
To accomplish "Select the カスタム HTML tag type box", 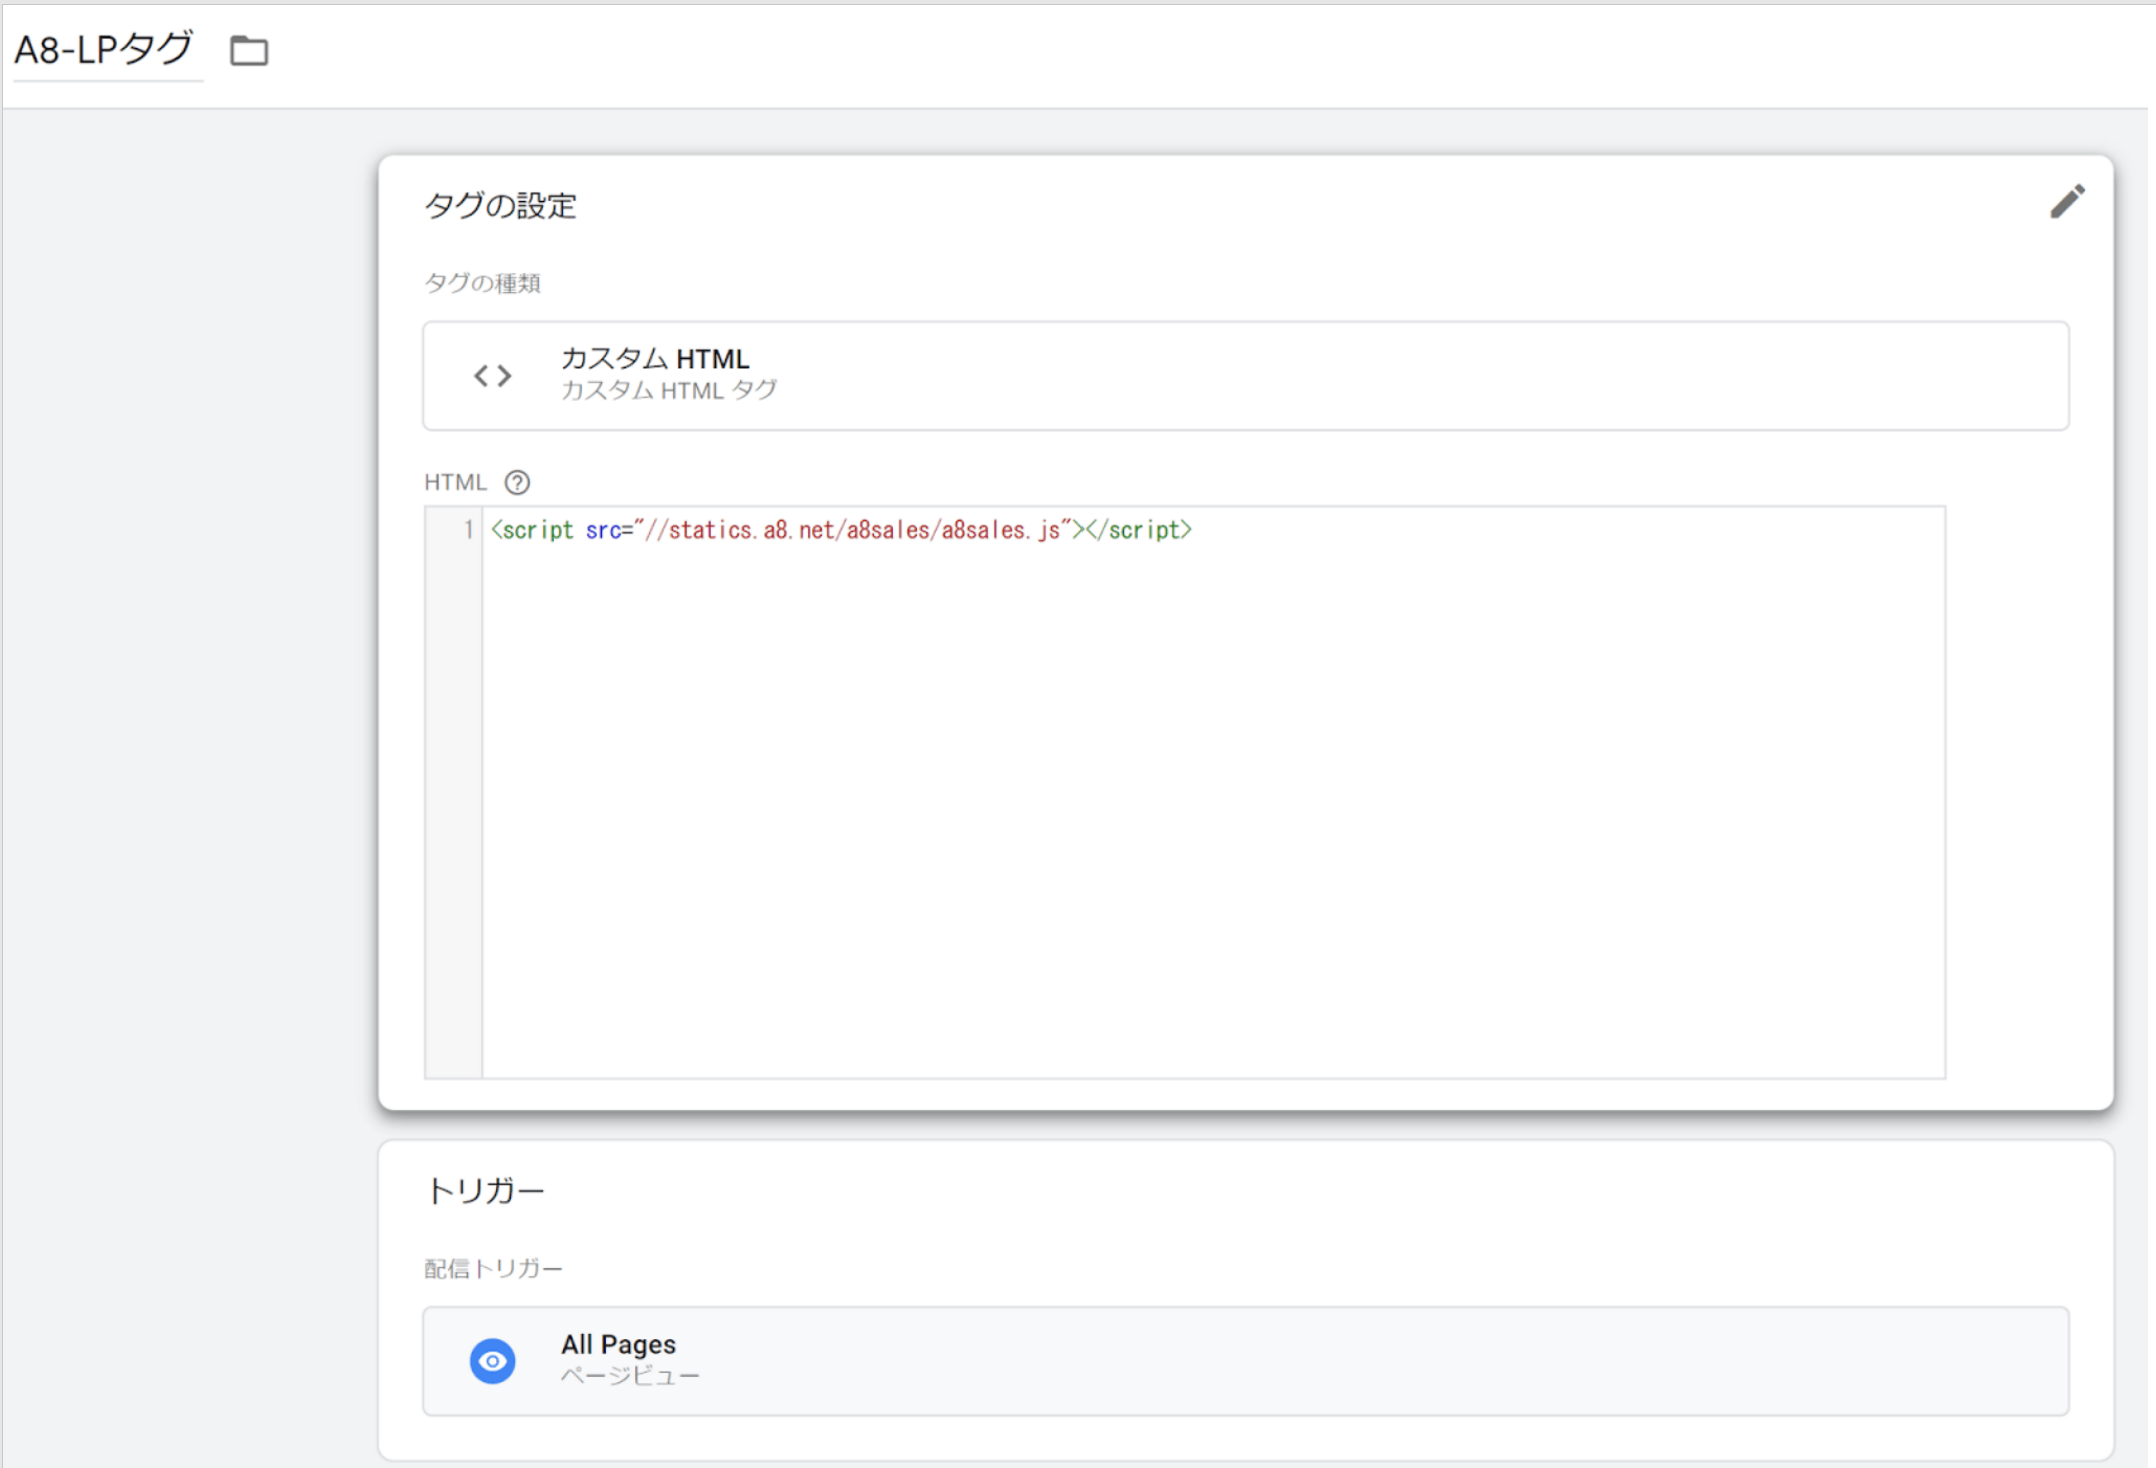I will pos(1245,376).
